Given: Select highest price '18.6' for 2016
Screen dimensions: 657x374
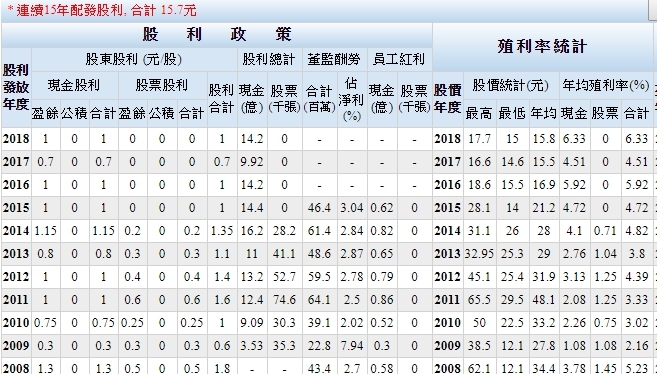Looking at the screenshot, I should [479, 185].
